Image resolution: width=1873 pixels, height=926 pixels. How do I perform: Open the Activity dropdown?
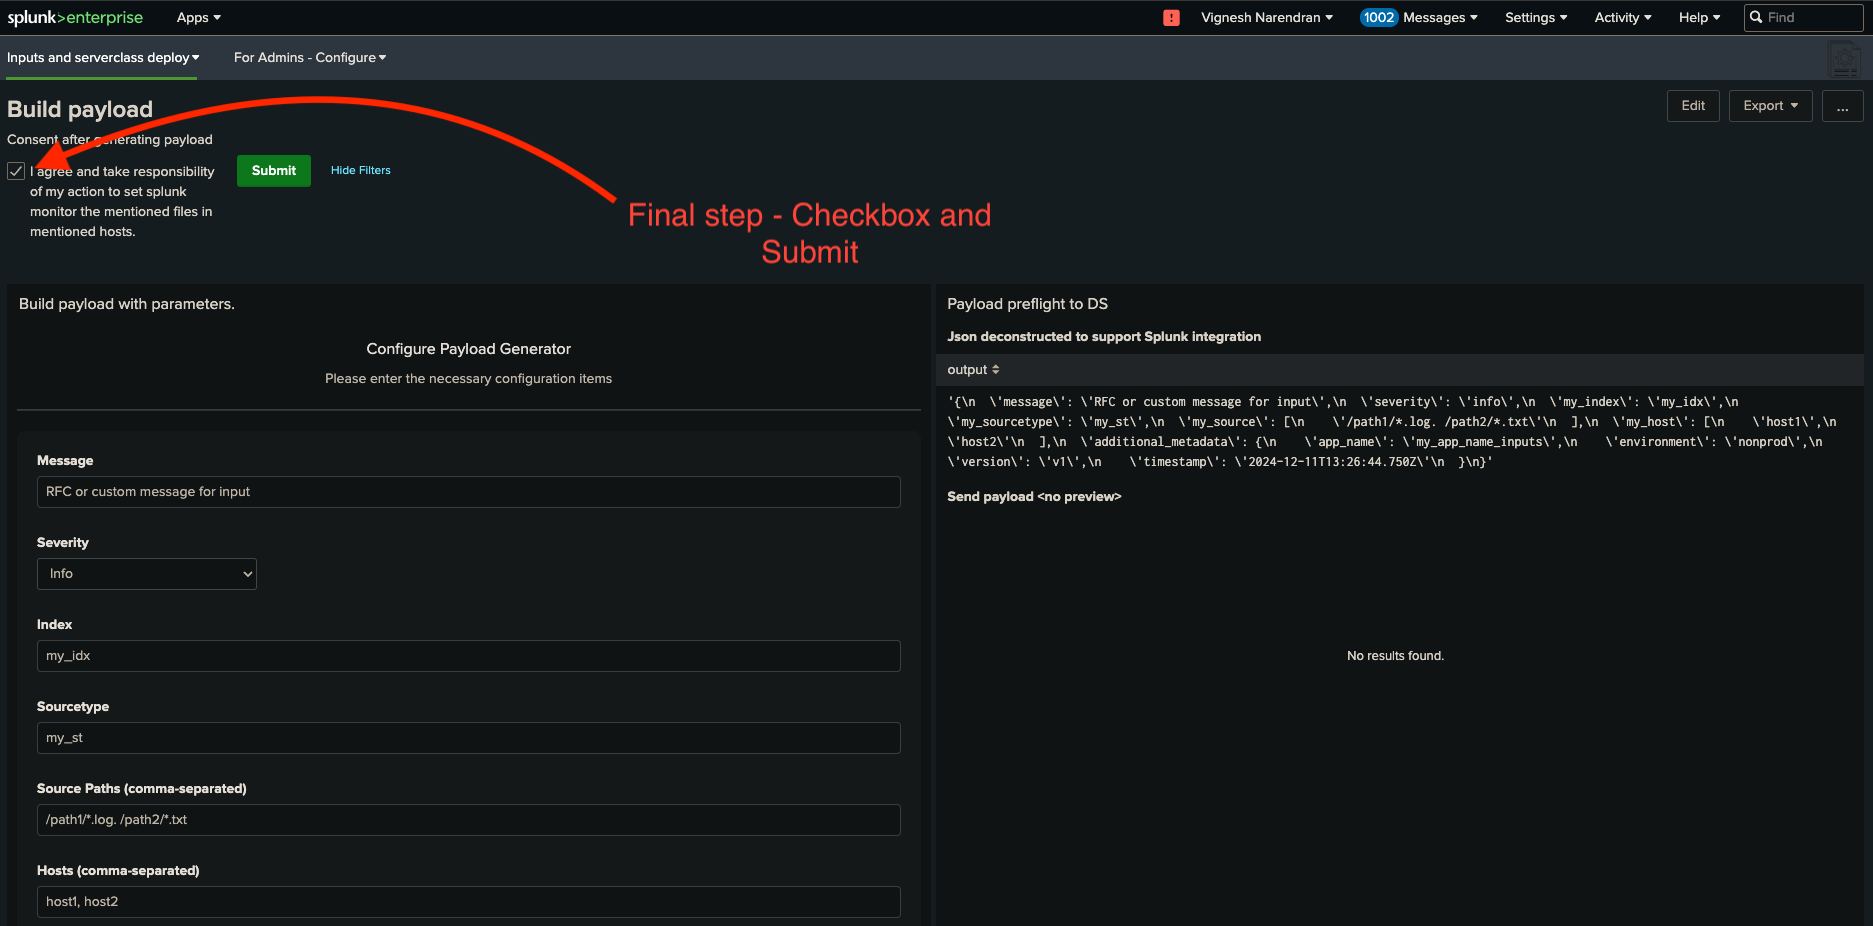point(1622,17)
